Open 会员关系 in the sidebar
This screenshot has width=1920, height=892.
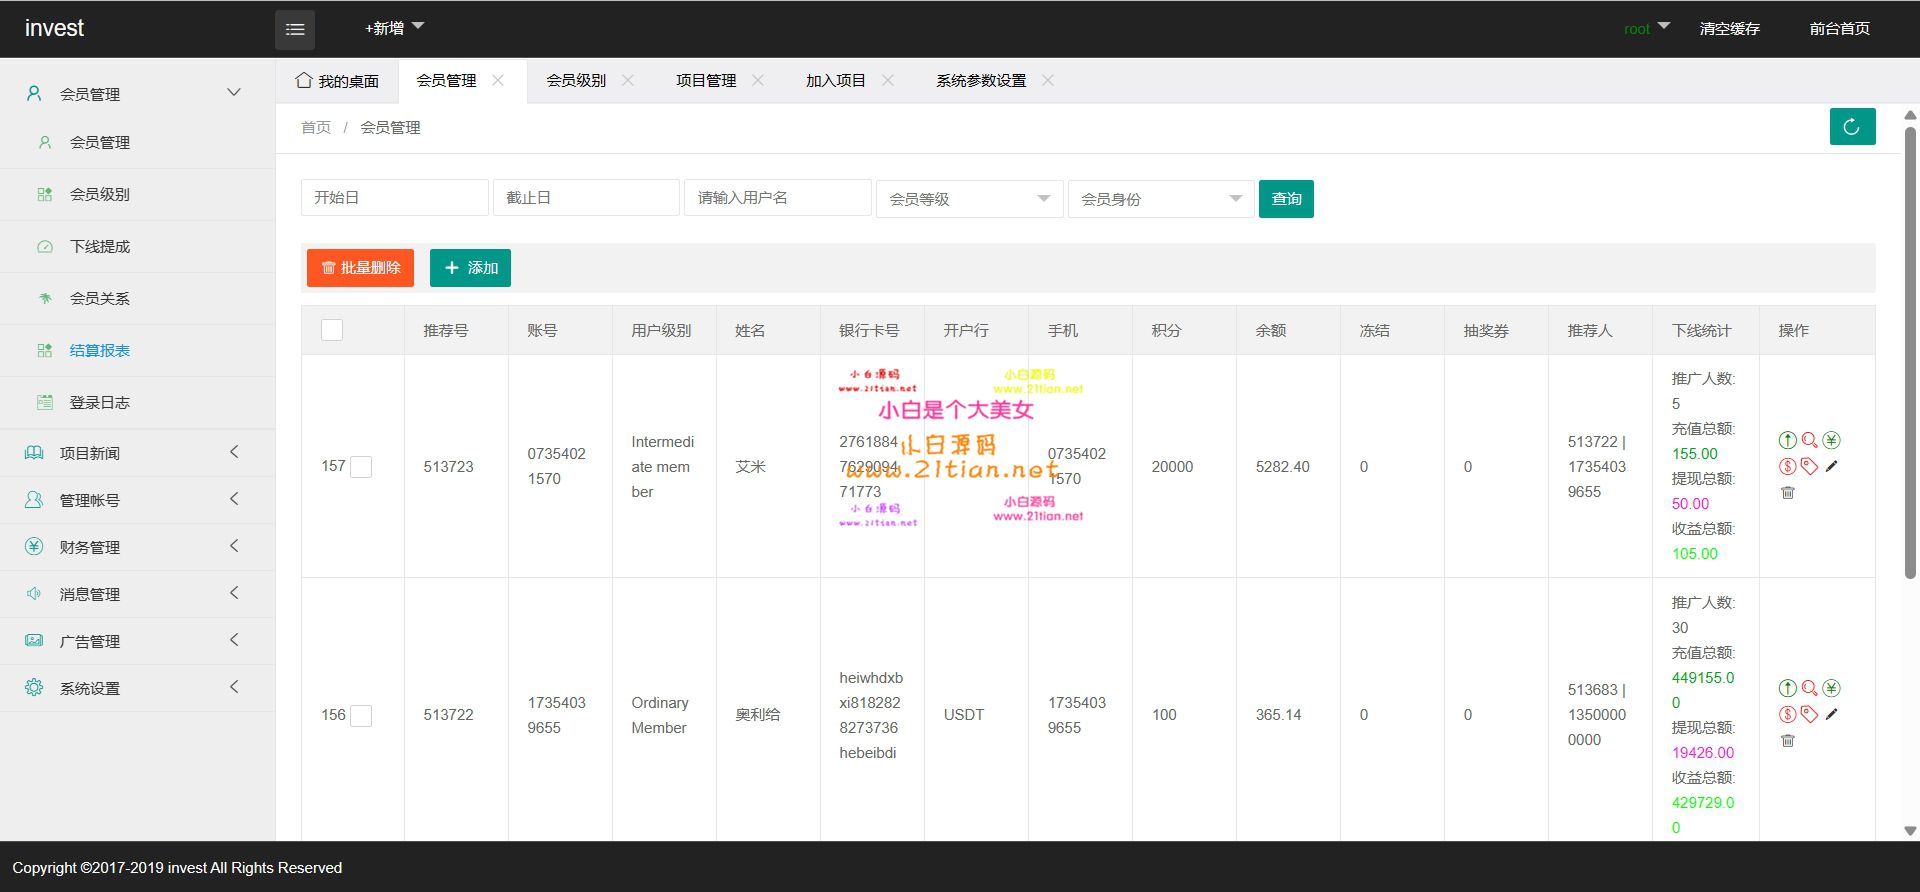137,298
